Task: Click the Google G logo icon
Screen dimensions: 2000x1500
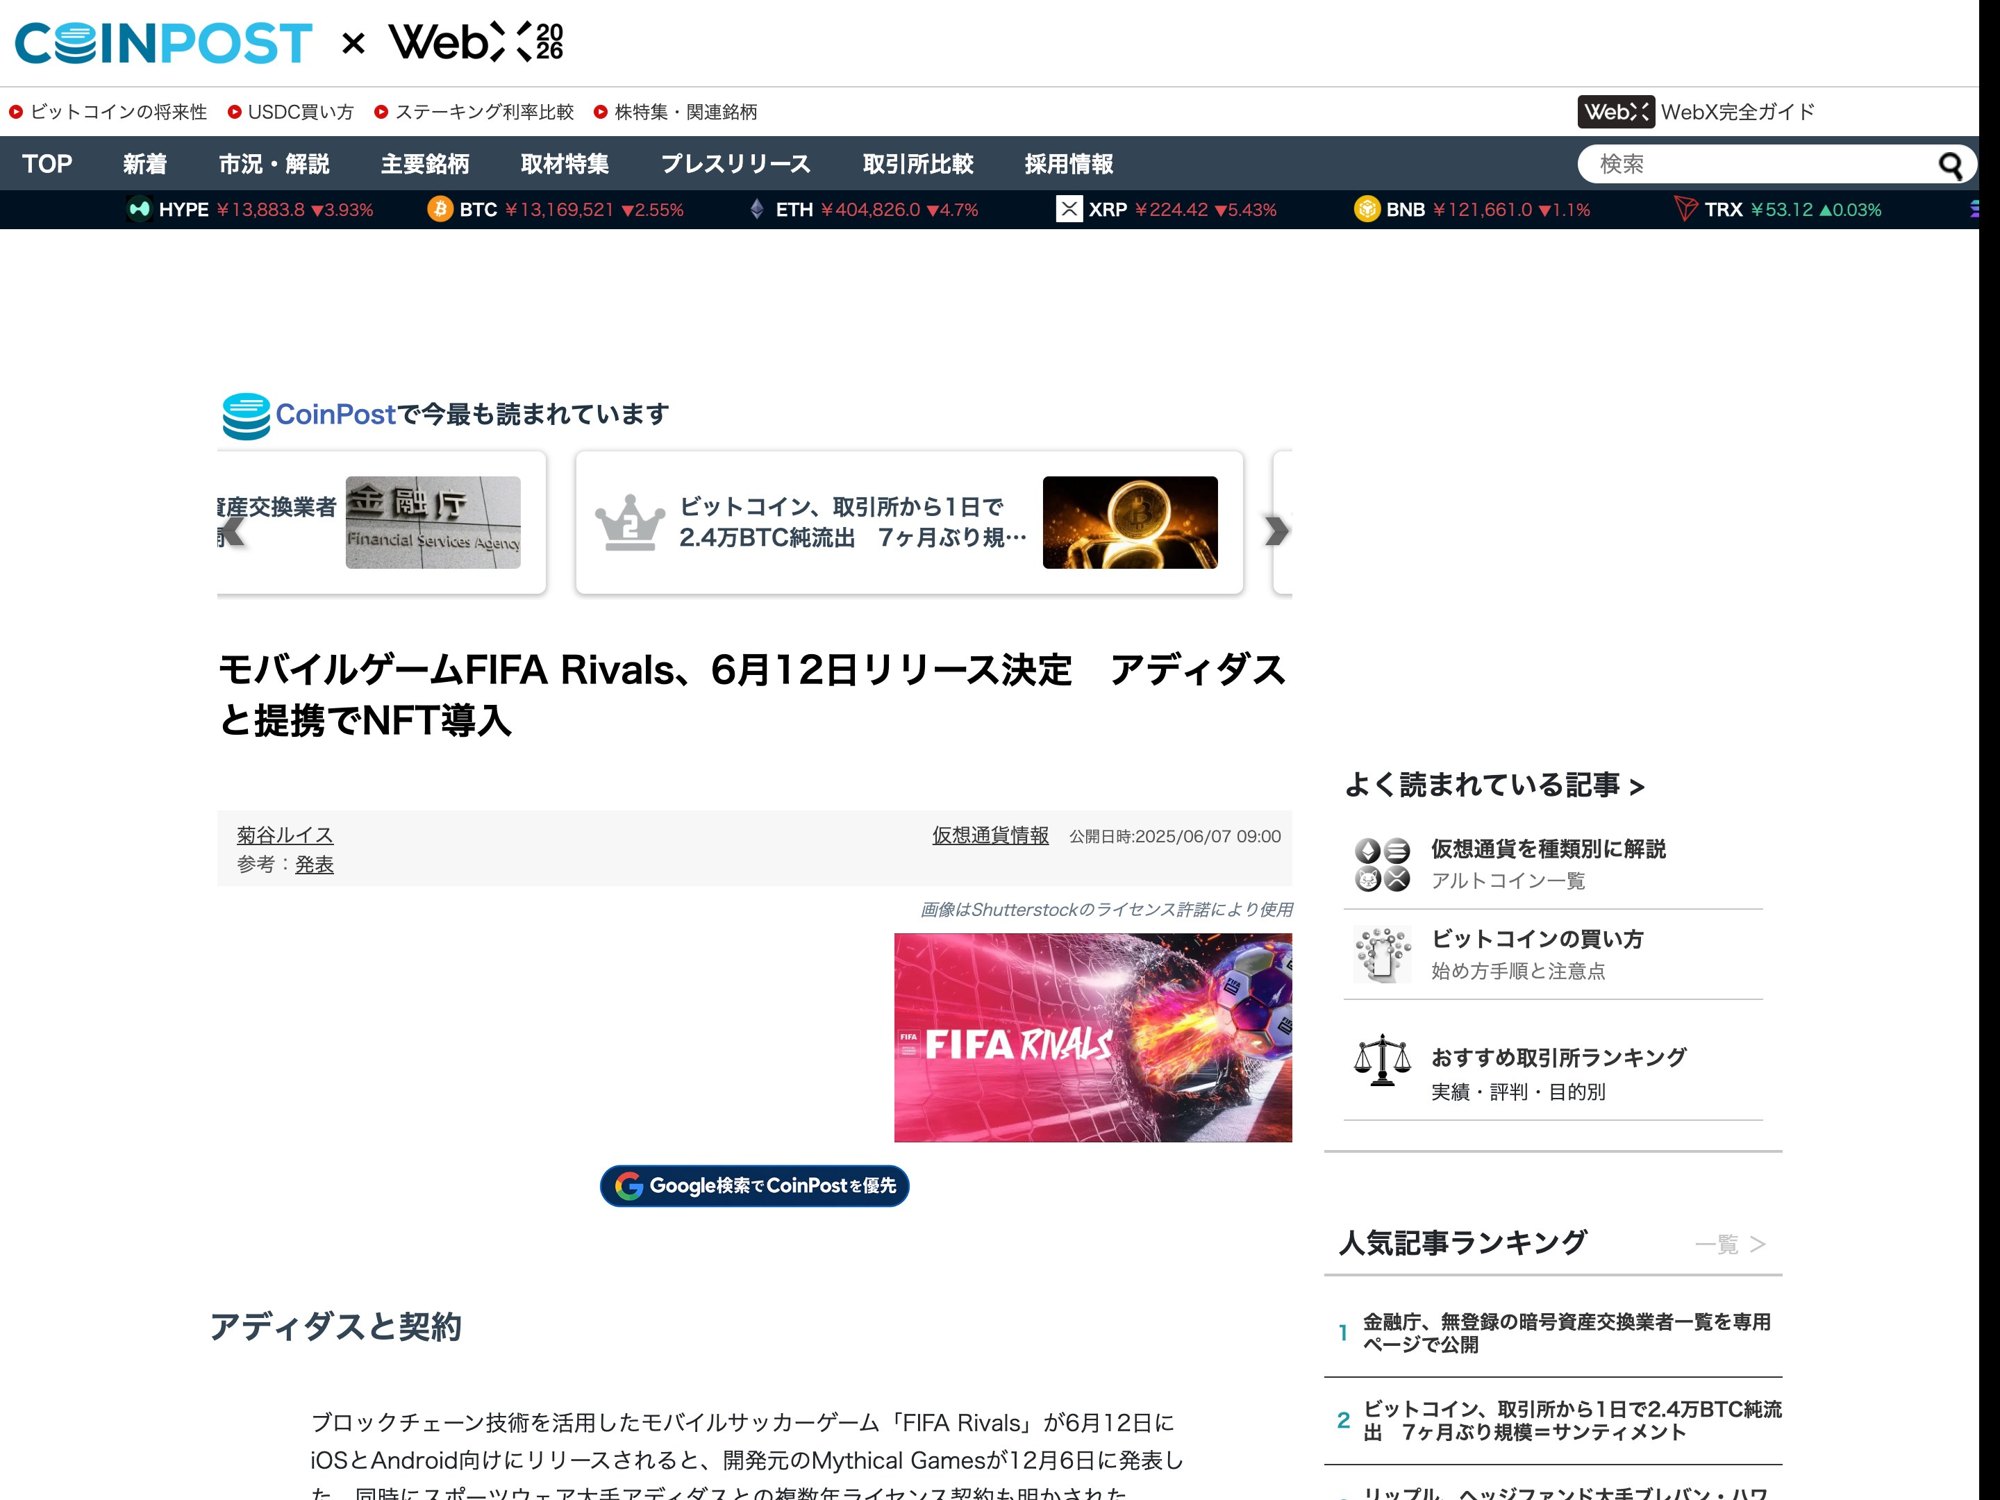Action: [x=629, y=1186]
